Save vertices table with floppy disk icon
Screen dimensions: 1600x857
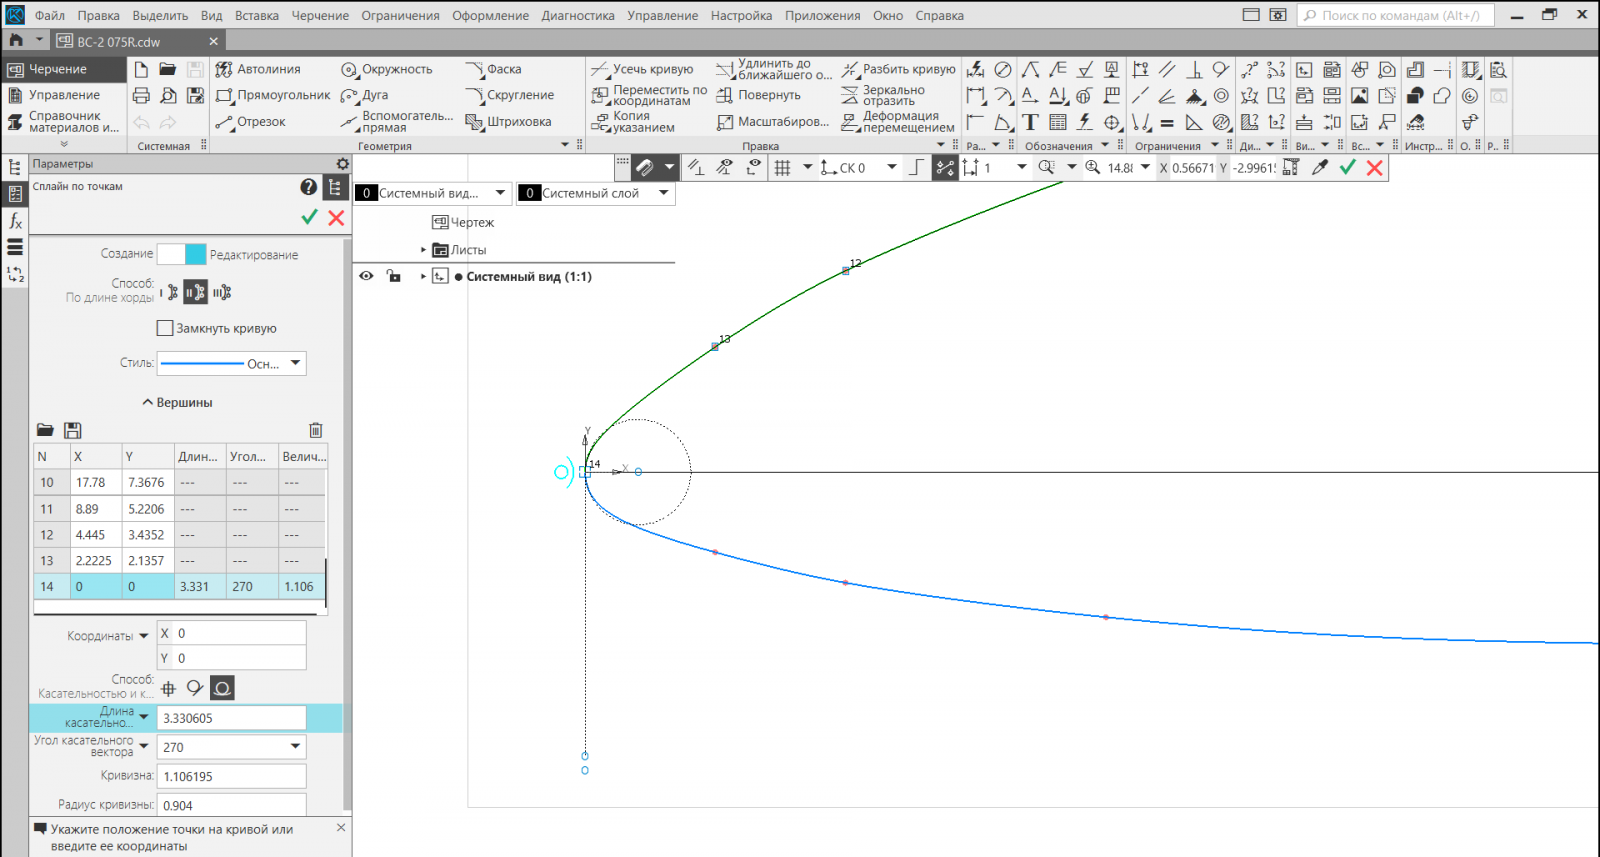pyautogui.click(x=72, y=430)
